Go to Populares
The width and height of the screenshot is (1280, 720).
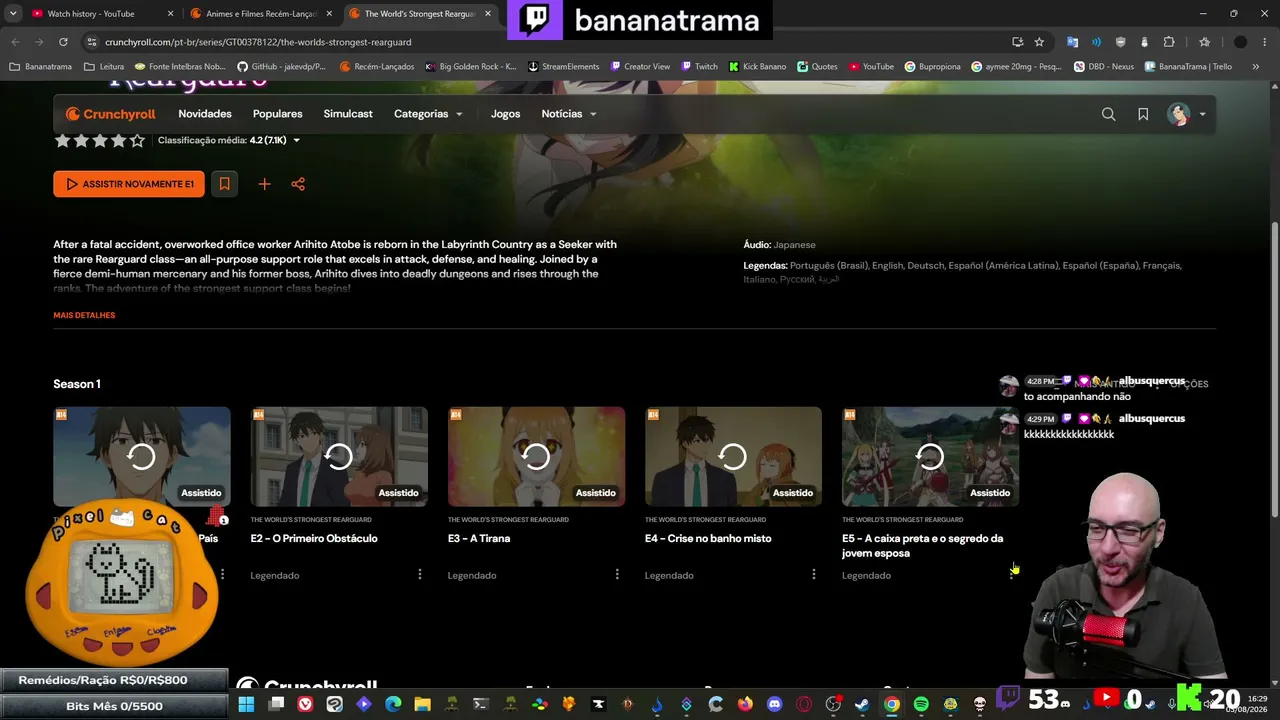click(x=278, y=114)
